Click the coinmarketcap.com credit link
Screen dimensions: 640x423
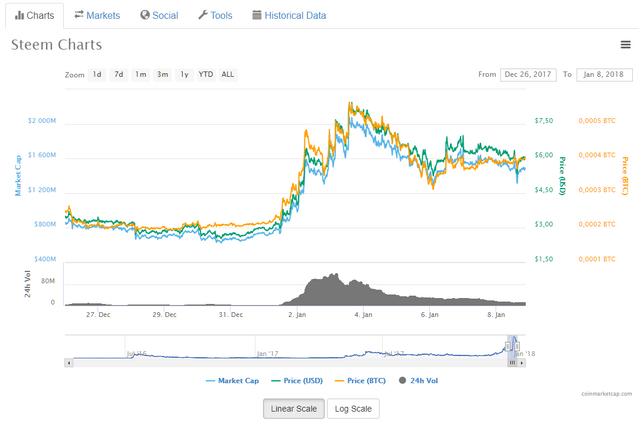(x=607, y=394)
